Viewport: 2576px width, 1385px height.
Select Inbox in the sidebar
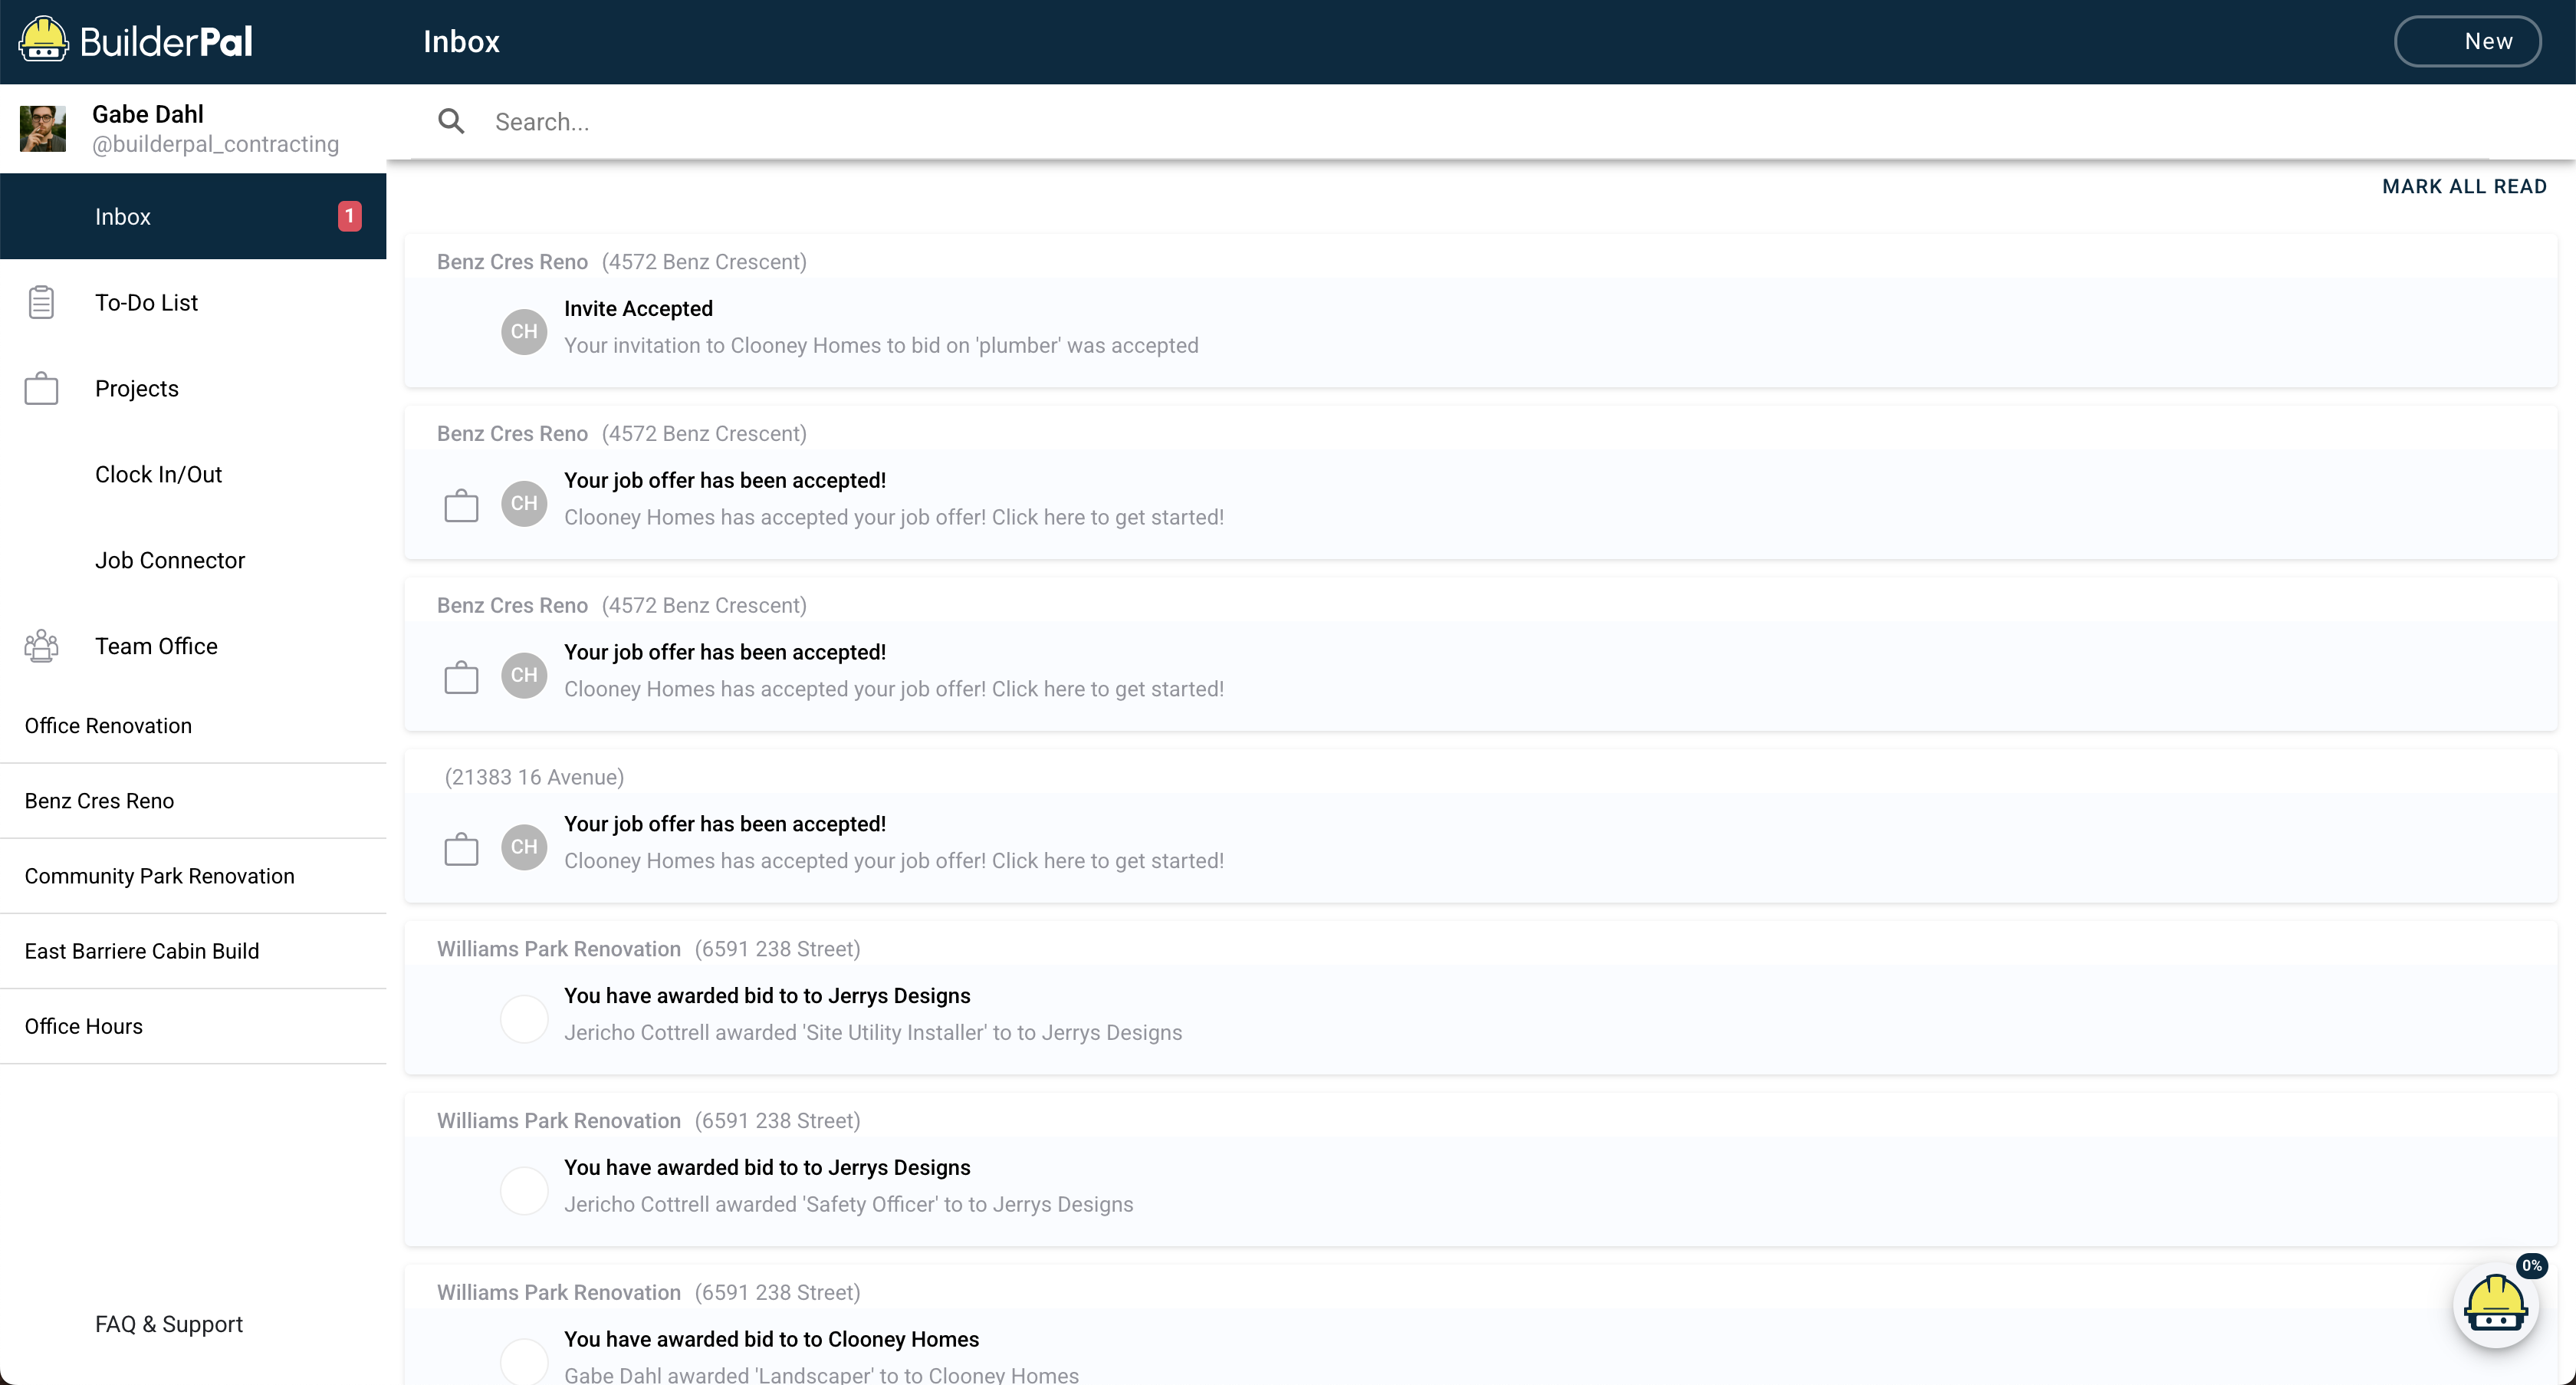(123, 216)
